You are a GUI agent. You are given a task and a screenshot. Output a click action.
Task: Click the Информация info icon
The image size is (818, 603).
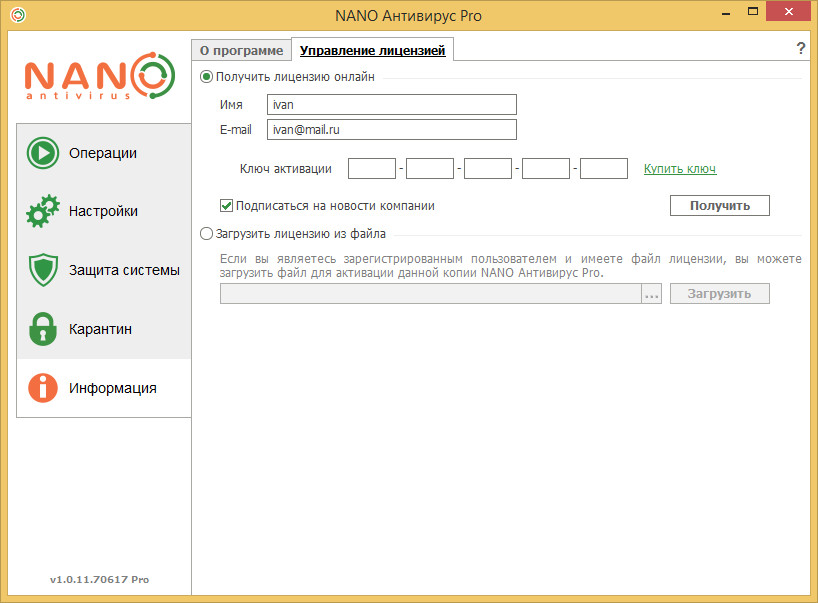point(43,388)
